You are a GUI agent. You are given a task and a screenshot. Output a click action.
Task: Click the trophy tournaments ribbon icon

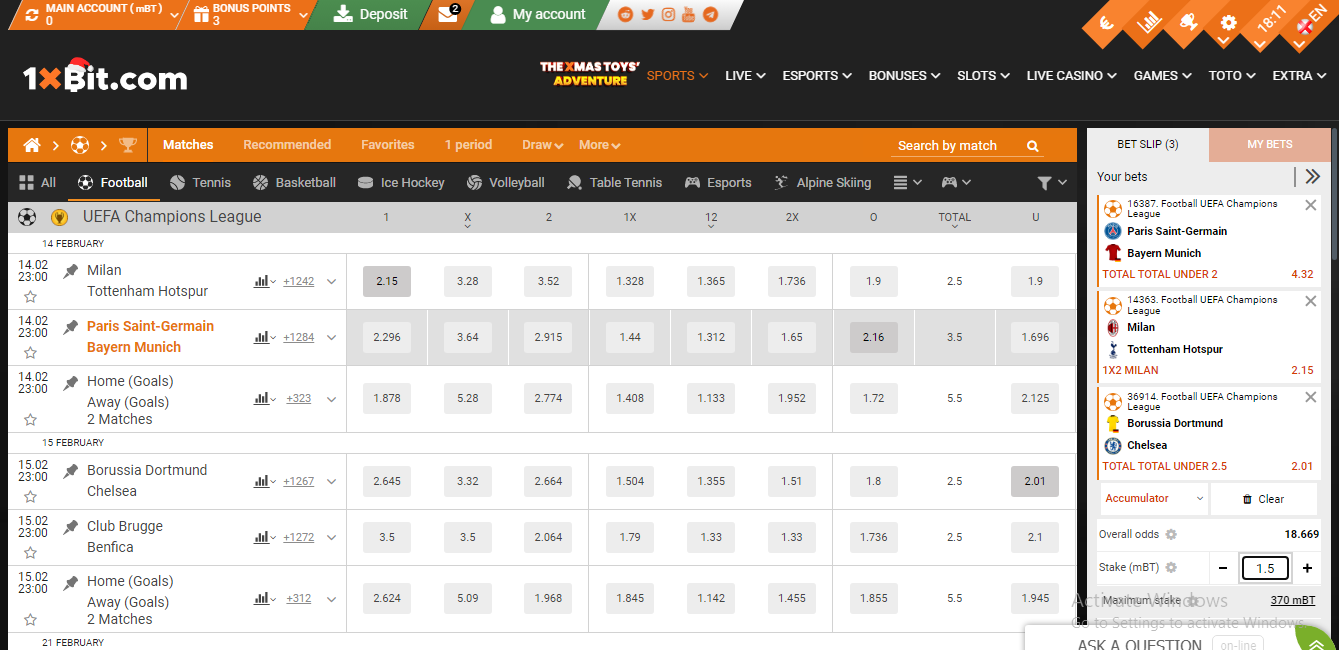pos(127,145)
